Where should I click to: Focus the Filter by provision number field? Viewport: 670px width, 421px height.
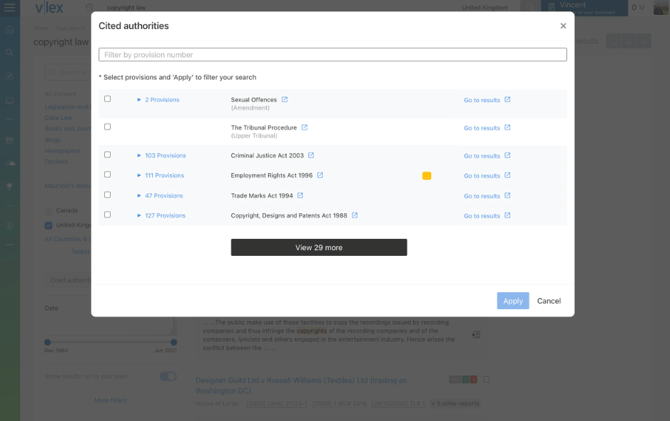pos(332,55)
